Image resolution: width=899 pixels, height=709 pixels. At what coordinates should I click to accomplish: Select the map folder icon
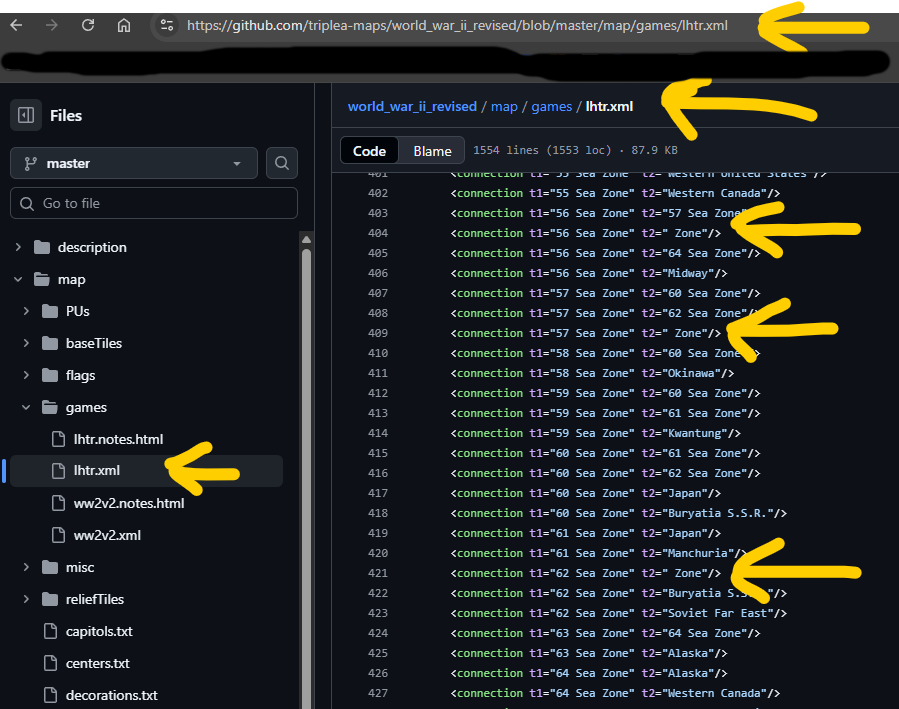pyautogui.click(x=42, y=279)
